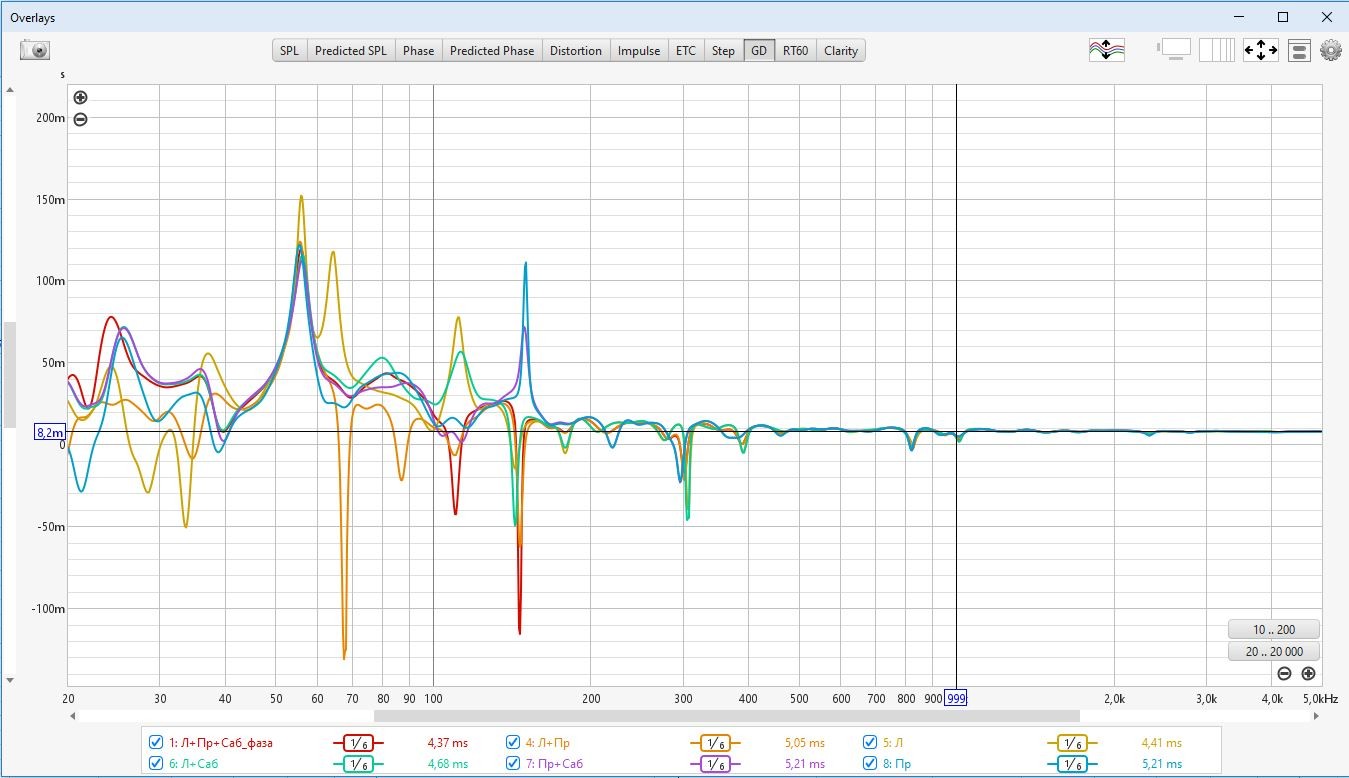
Task: Switch to the Distortion tab
Action: 576,51
